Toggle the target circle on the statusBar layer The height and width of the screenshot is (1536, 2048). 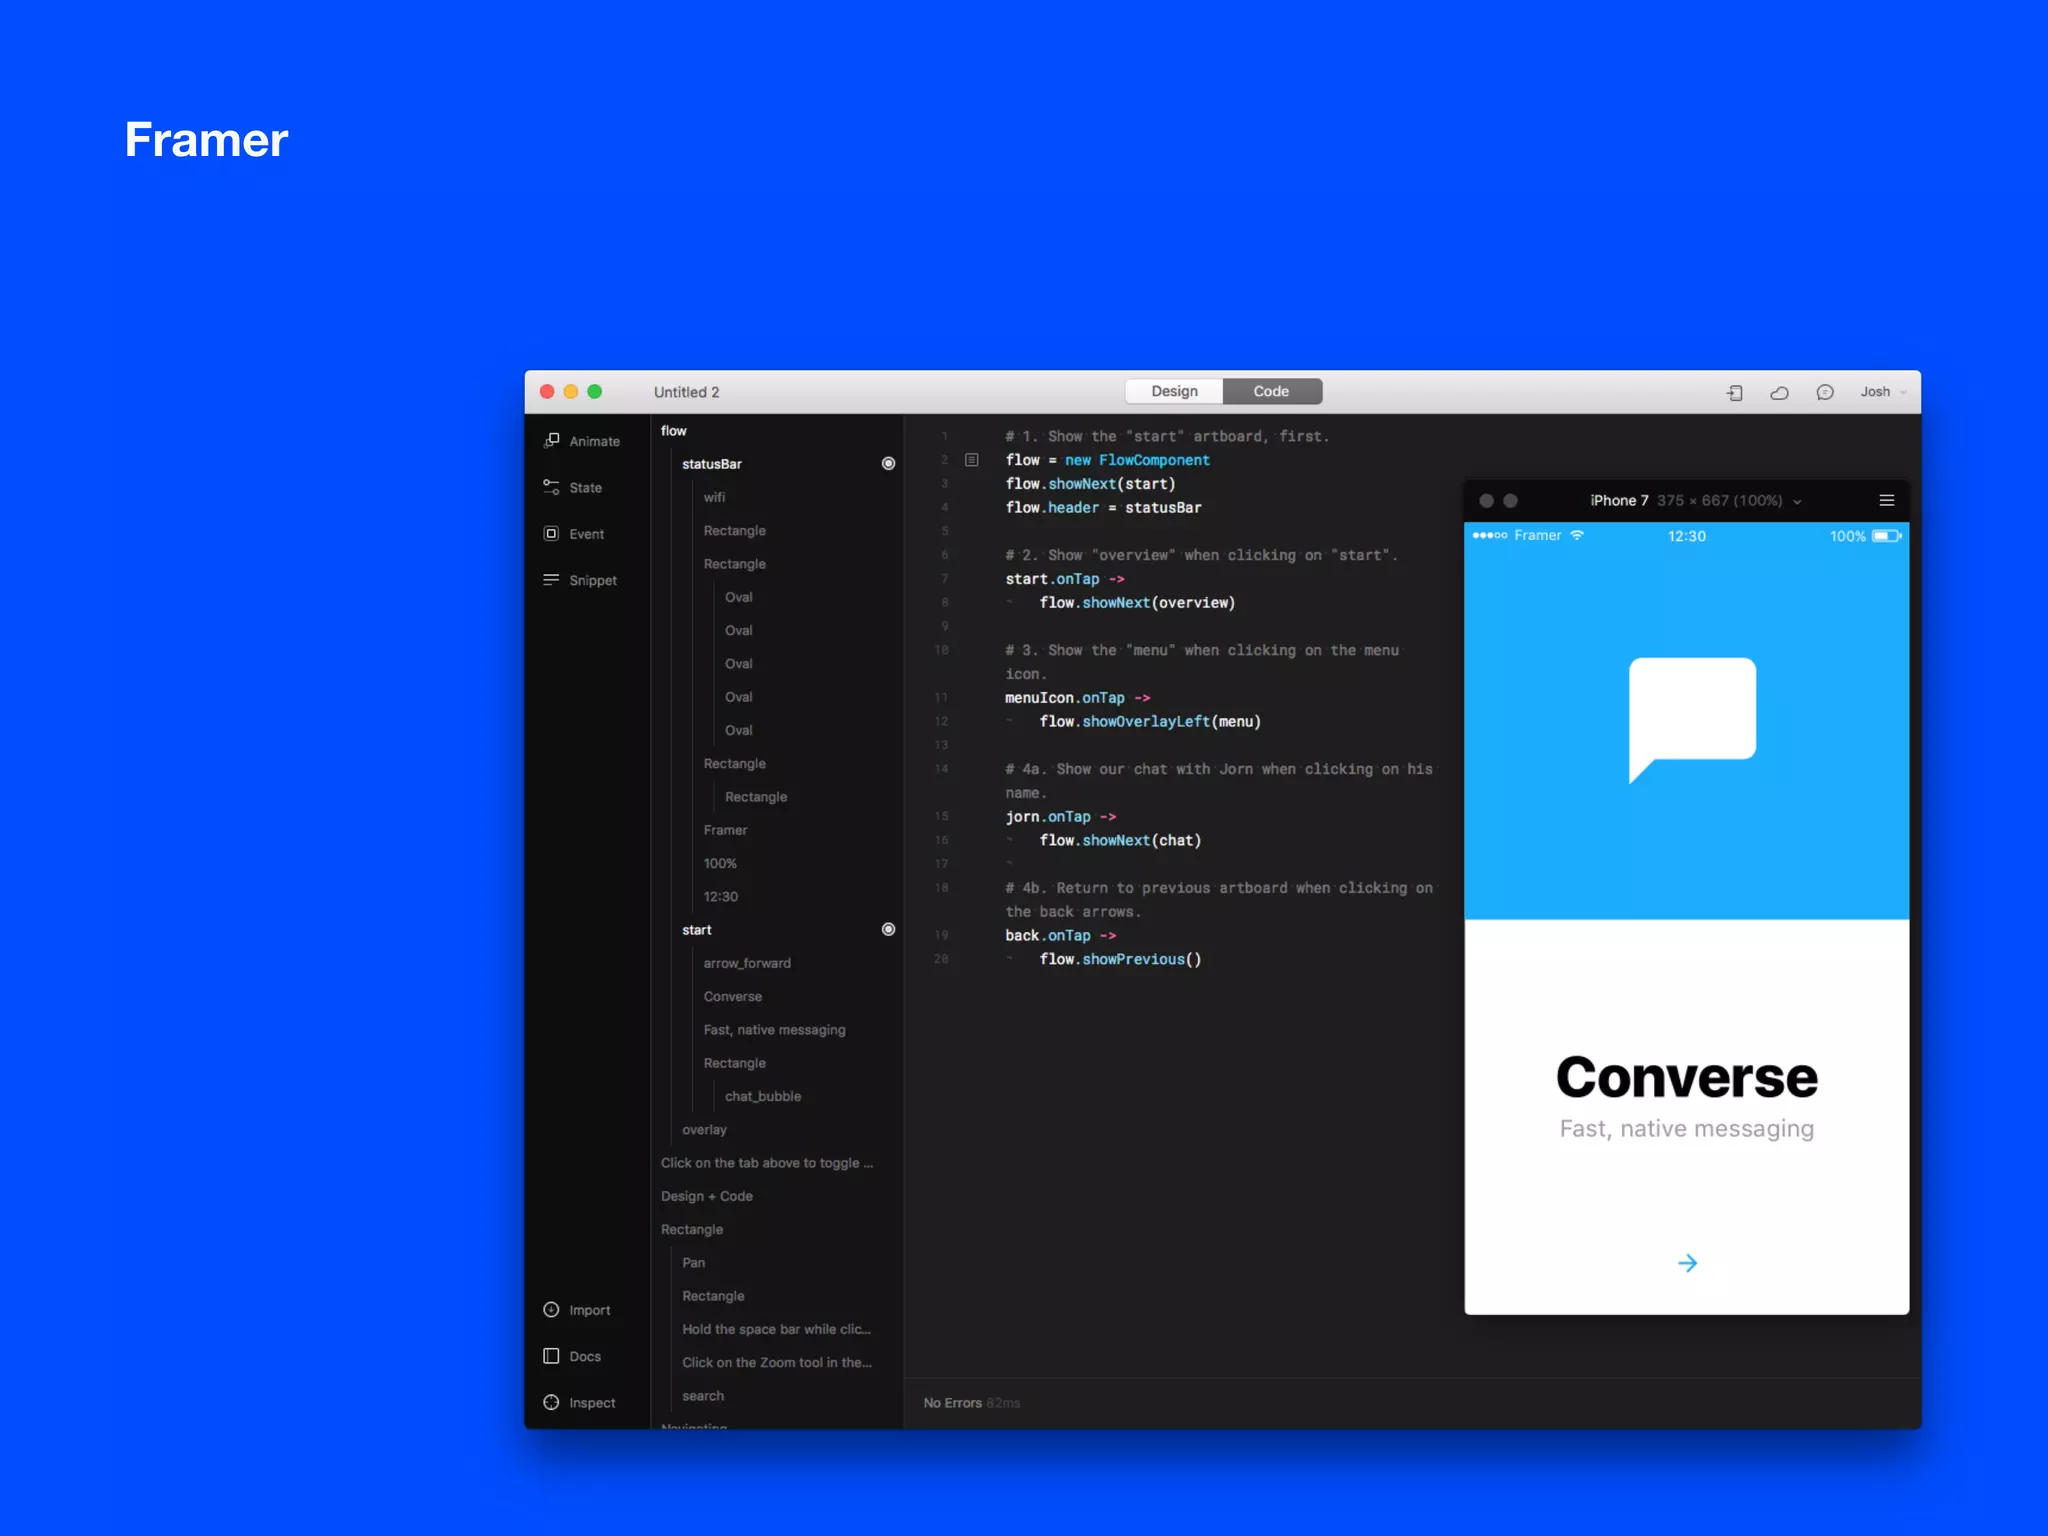[888, 463]
